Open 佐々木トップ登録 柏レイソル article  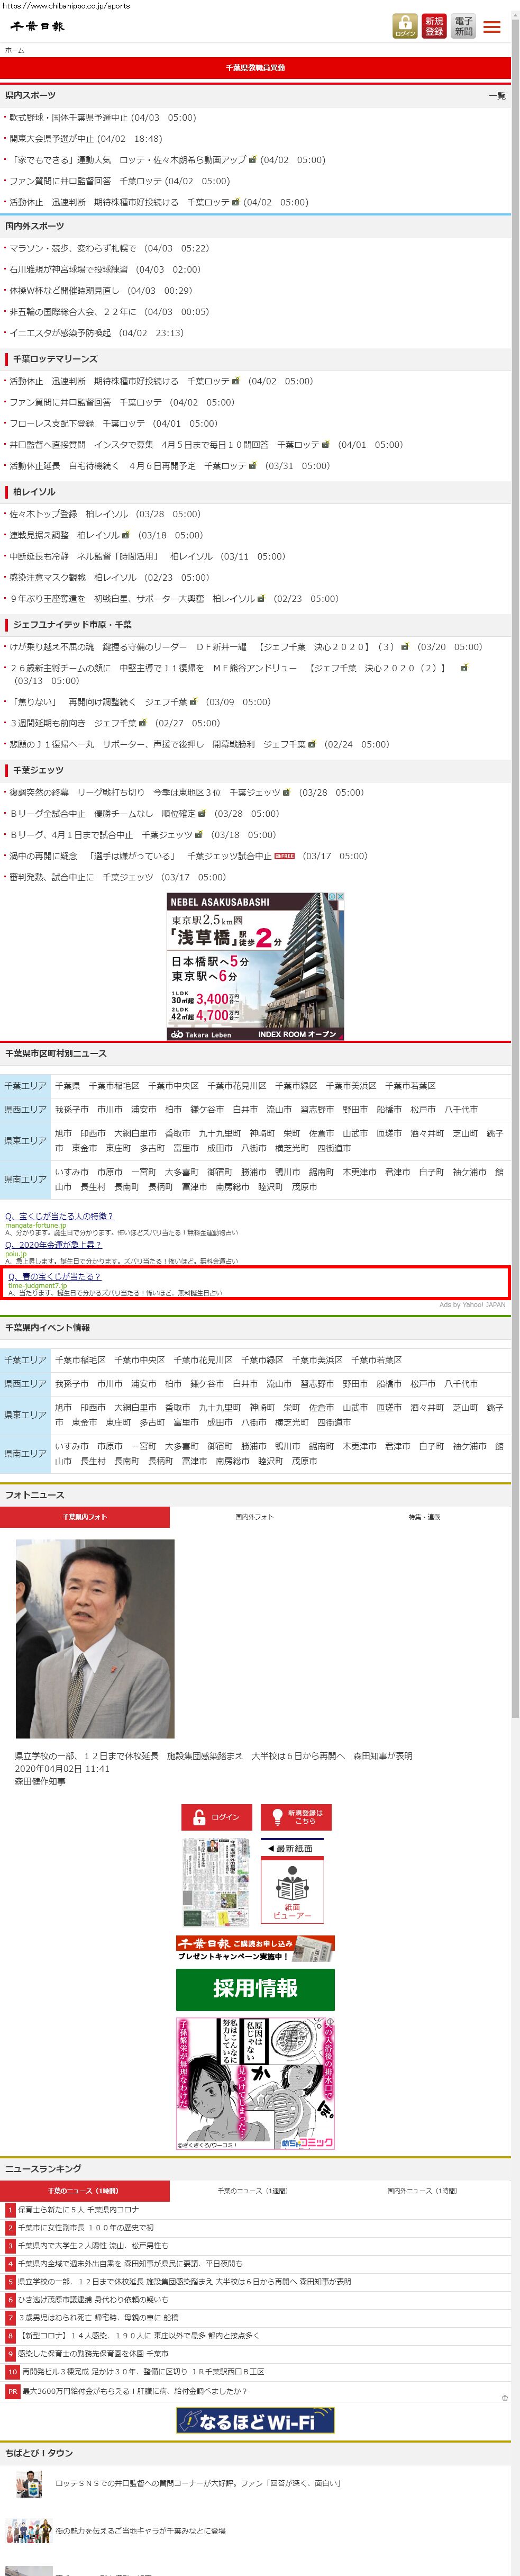tap(68, 514)
